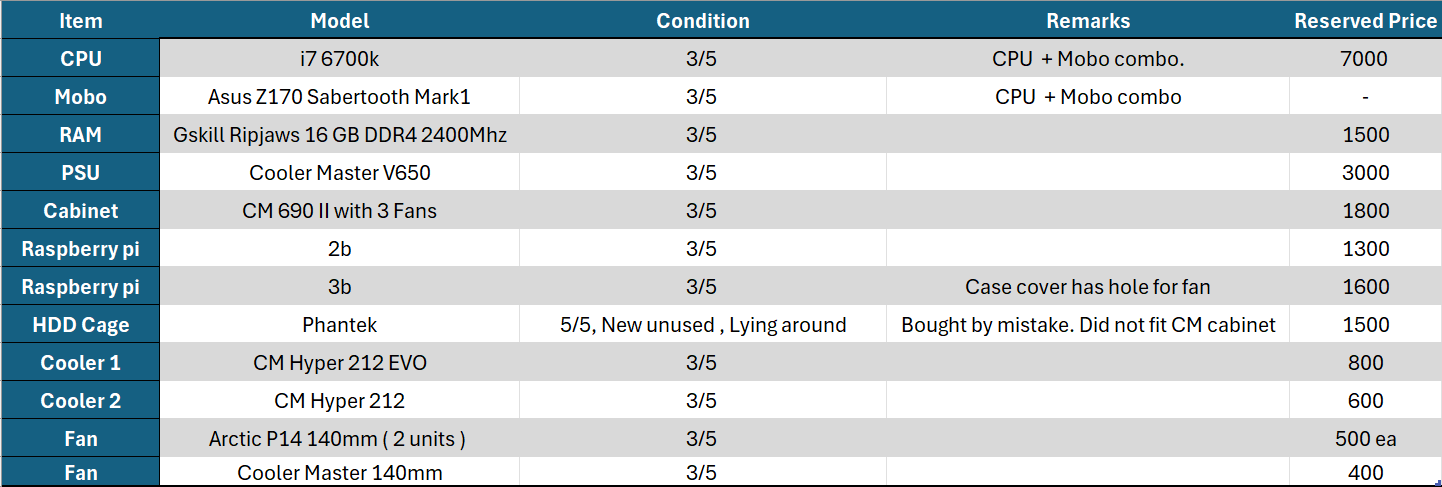
Task: Select the Item column header
Action: (80, 20)
